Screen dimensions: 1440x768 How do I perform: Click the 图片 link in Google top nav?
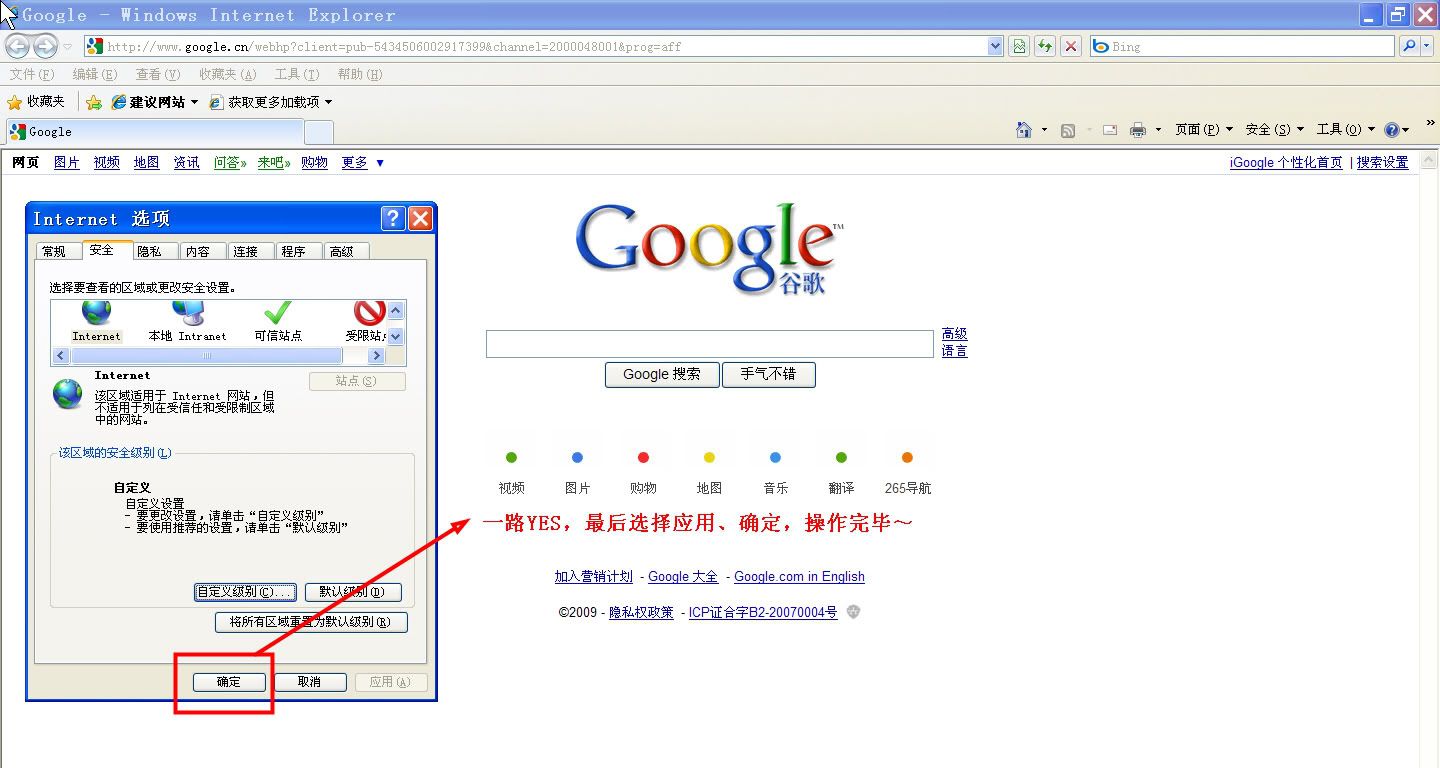point(67,162)
